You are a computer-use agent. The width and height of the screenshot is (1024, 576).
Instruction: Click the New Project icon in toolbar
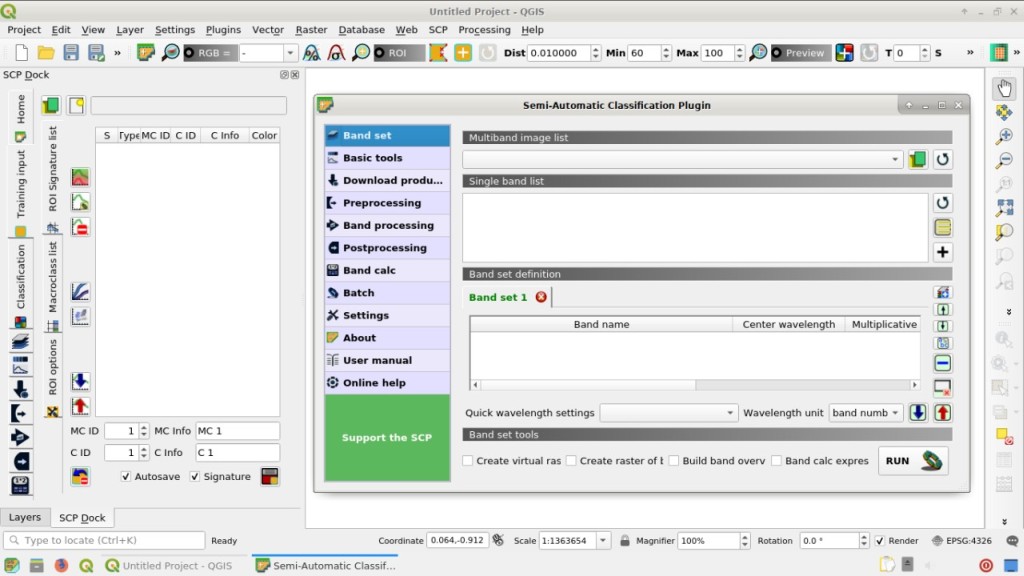(22, 53)
